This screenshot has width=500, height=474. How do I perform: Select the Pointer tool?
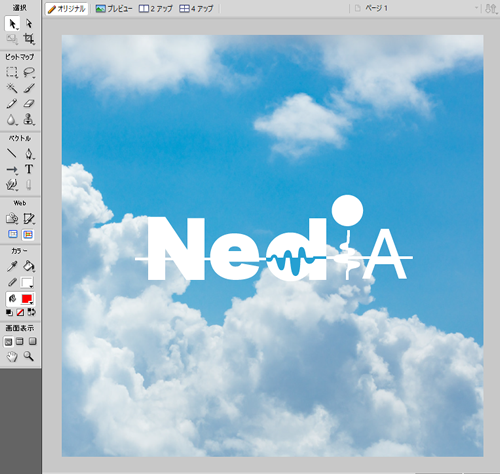(x=12, y=24)
